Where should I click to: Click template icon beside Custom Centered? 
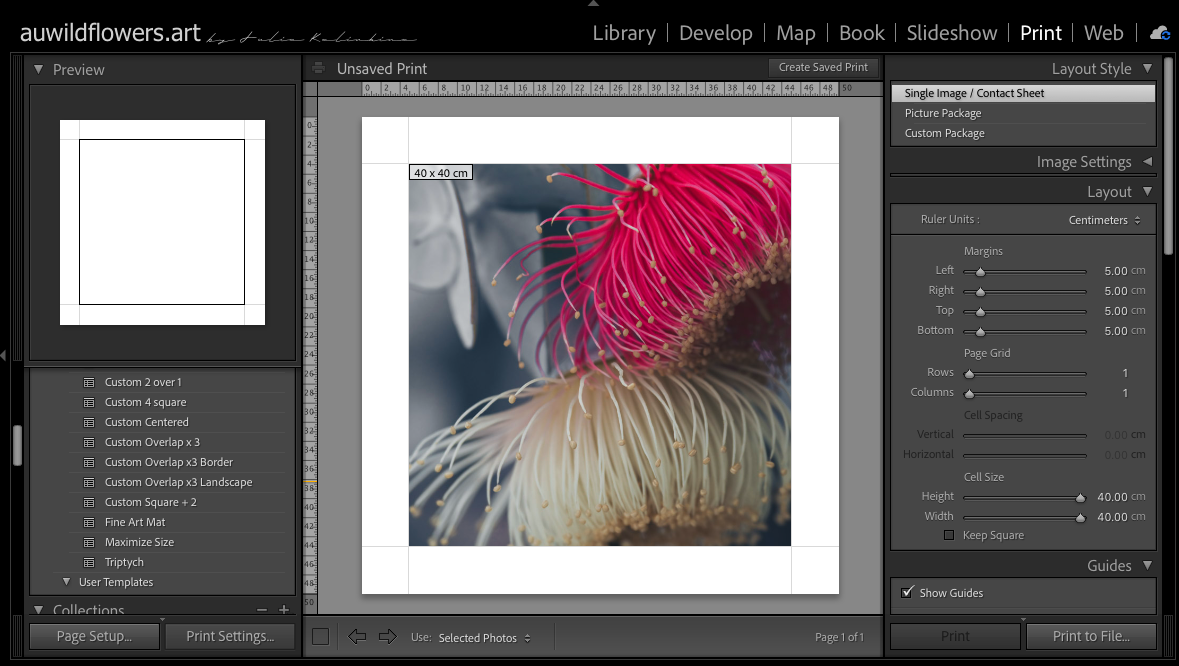(x=89, y=422)
